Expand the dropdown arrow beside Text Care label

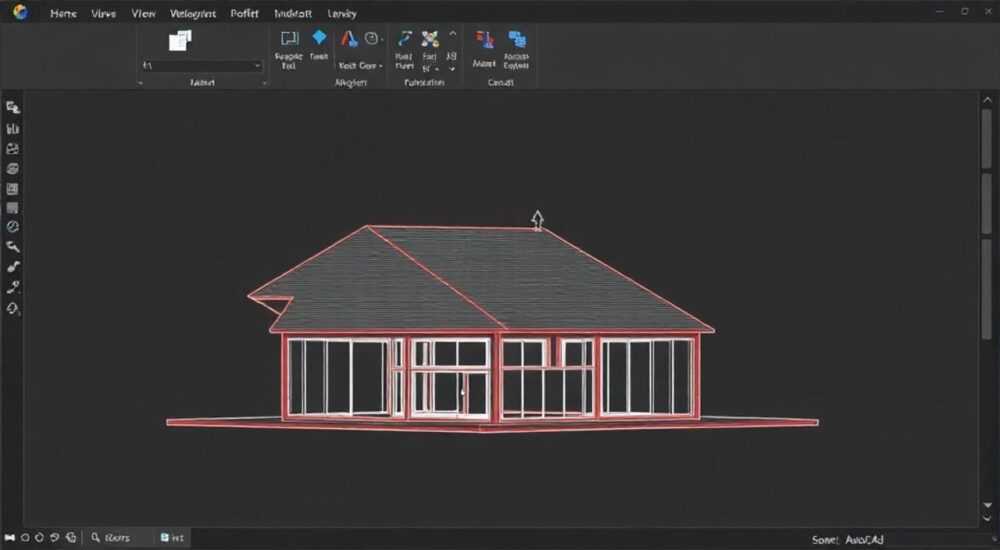click(381, 66)
